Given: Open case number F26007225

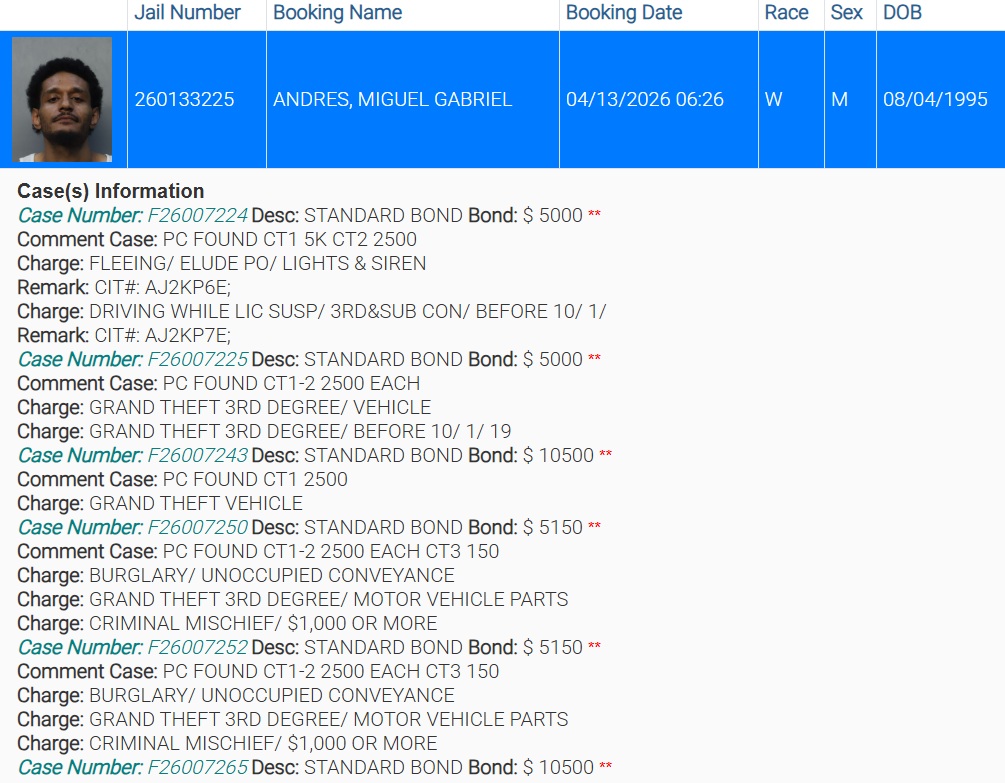Looking at the screenshot, I should point(197,359).
